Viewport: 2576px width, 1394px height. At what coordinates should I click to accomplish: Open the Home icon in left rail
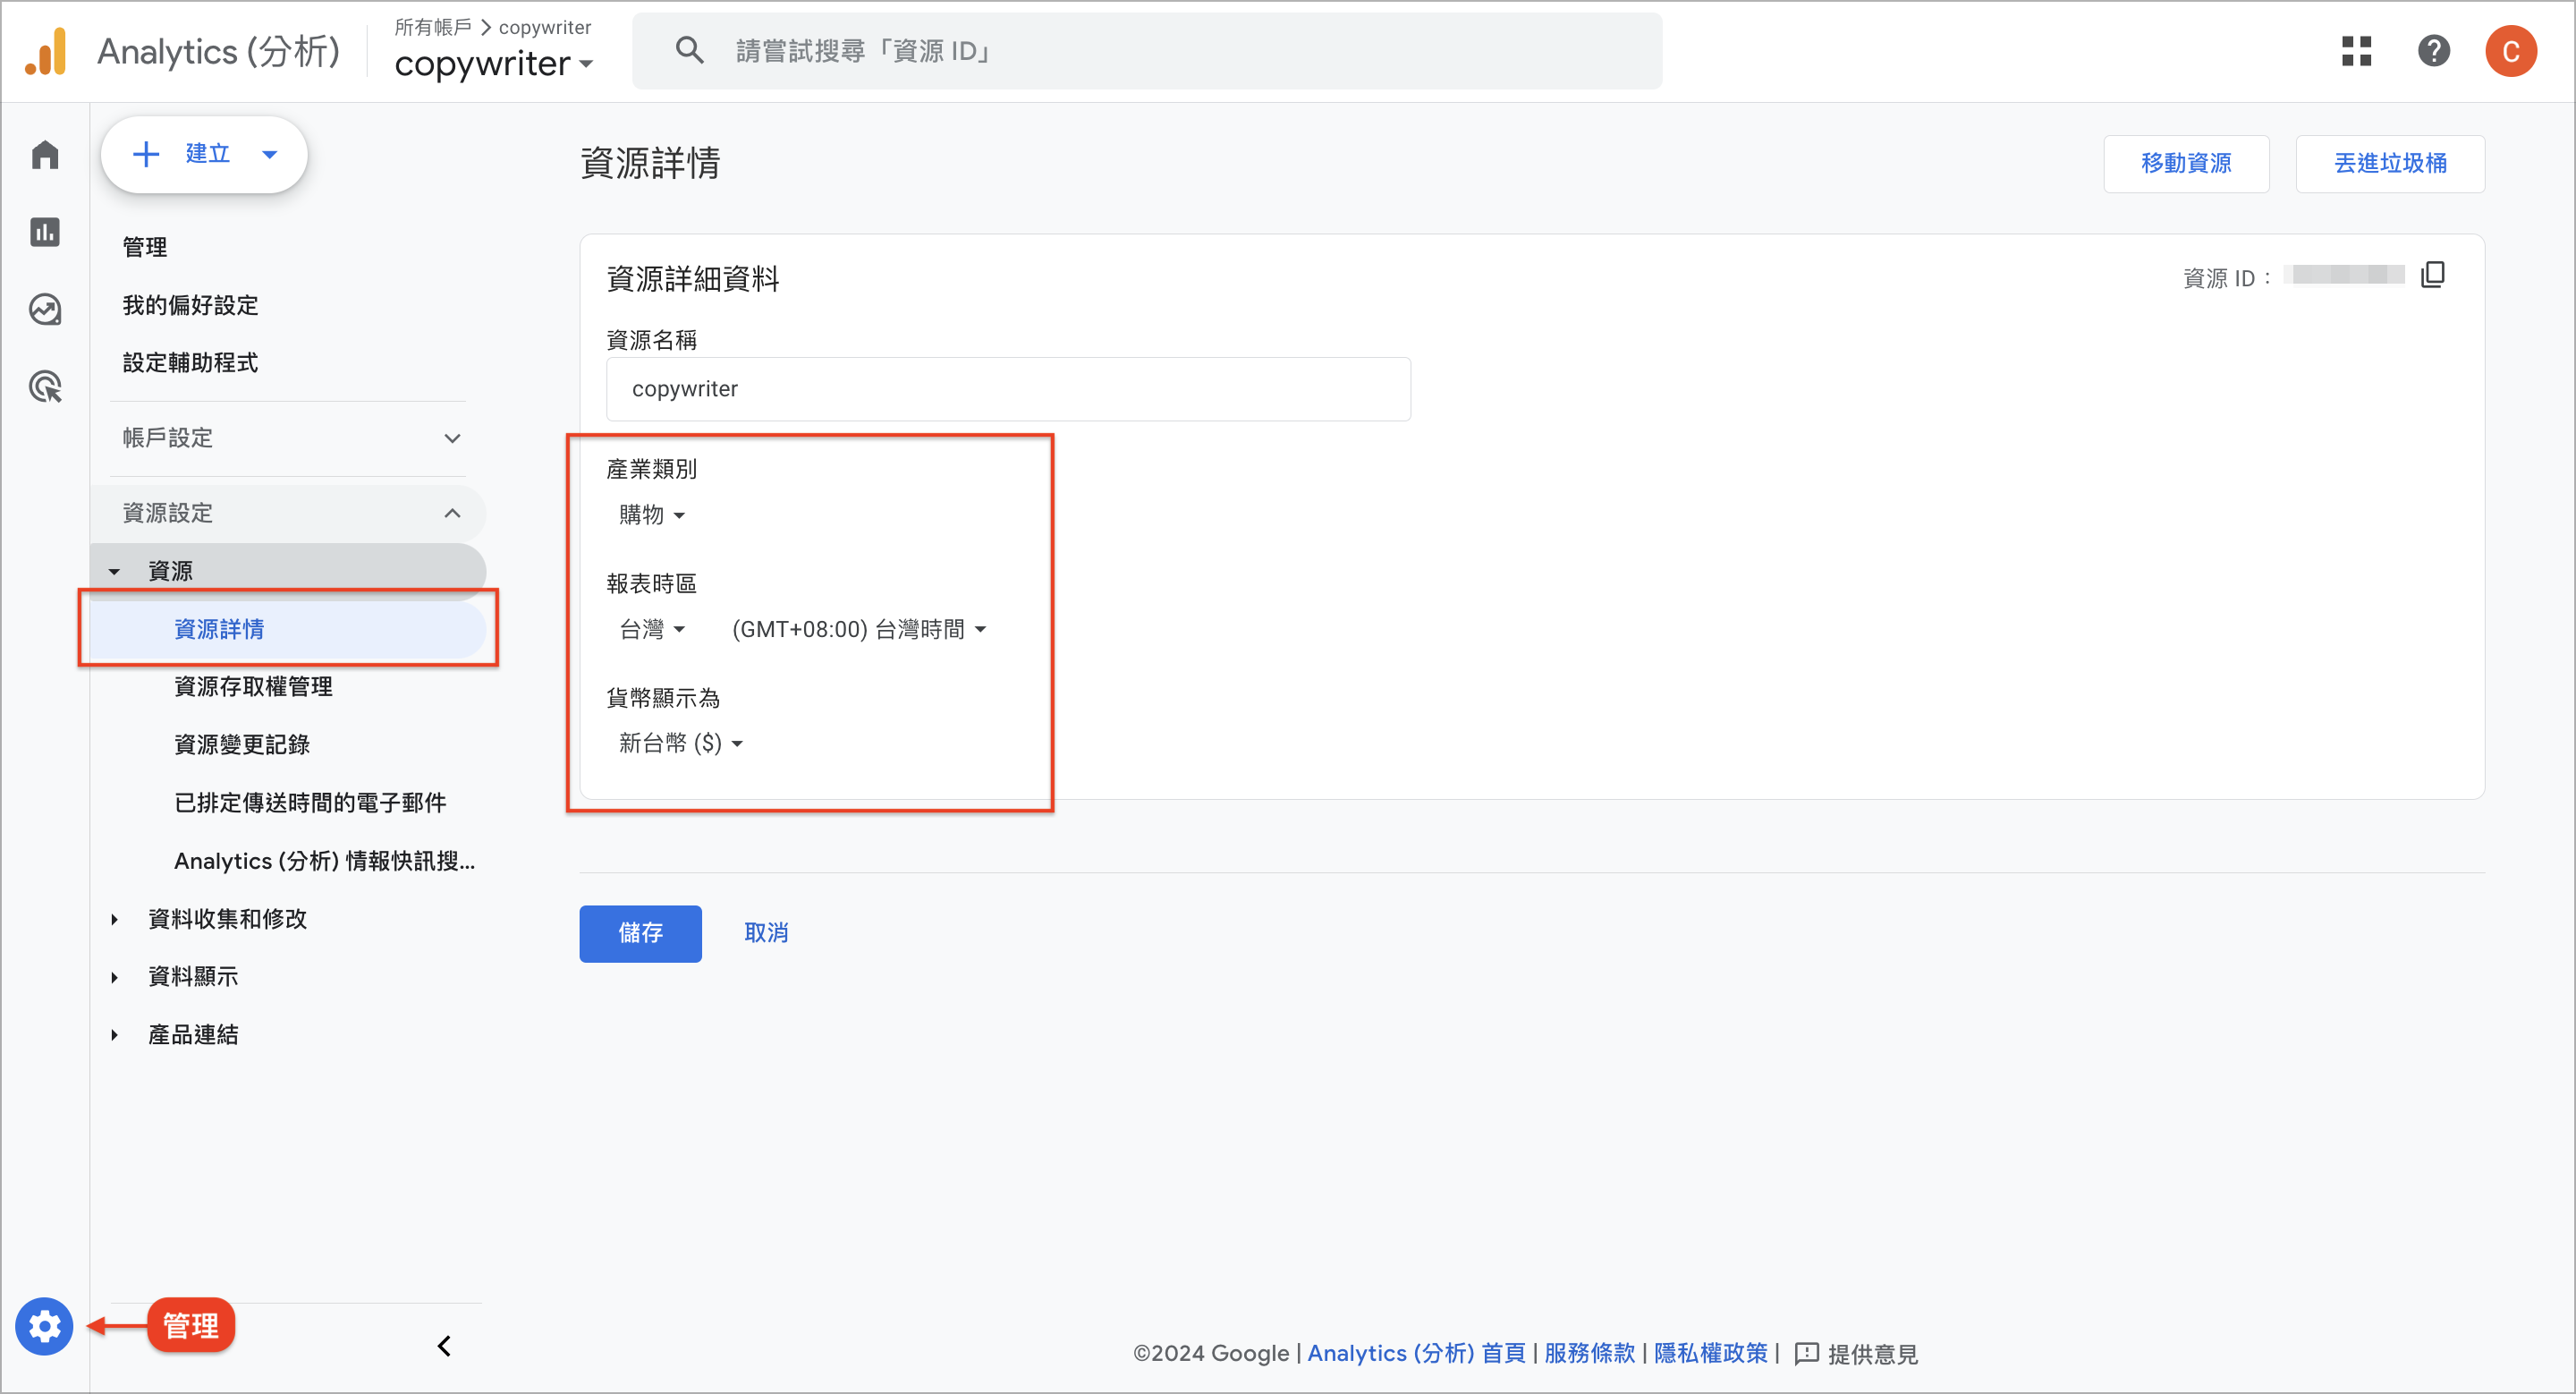[45, 155]
